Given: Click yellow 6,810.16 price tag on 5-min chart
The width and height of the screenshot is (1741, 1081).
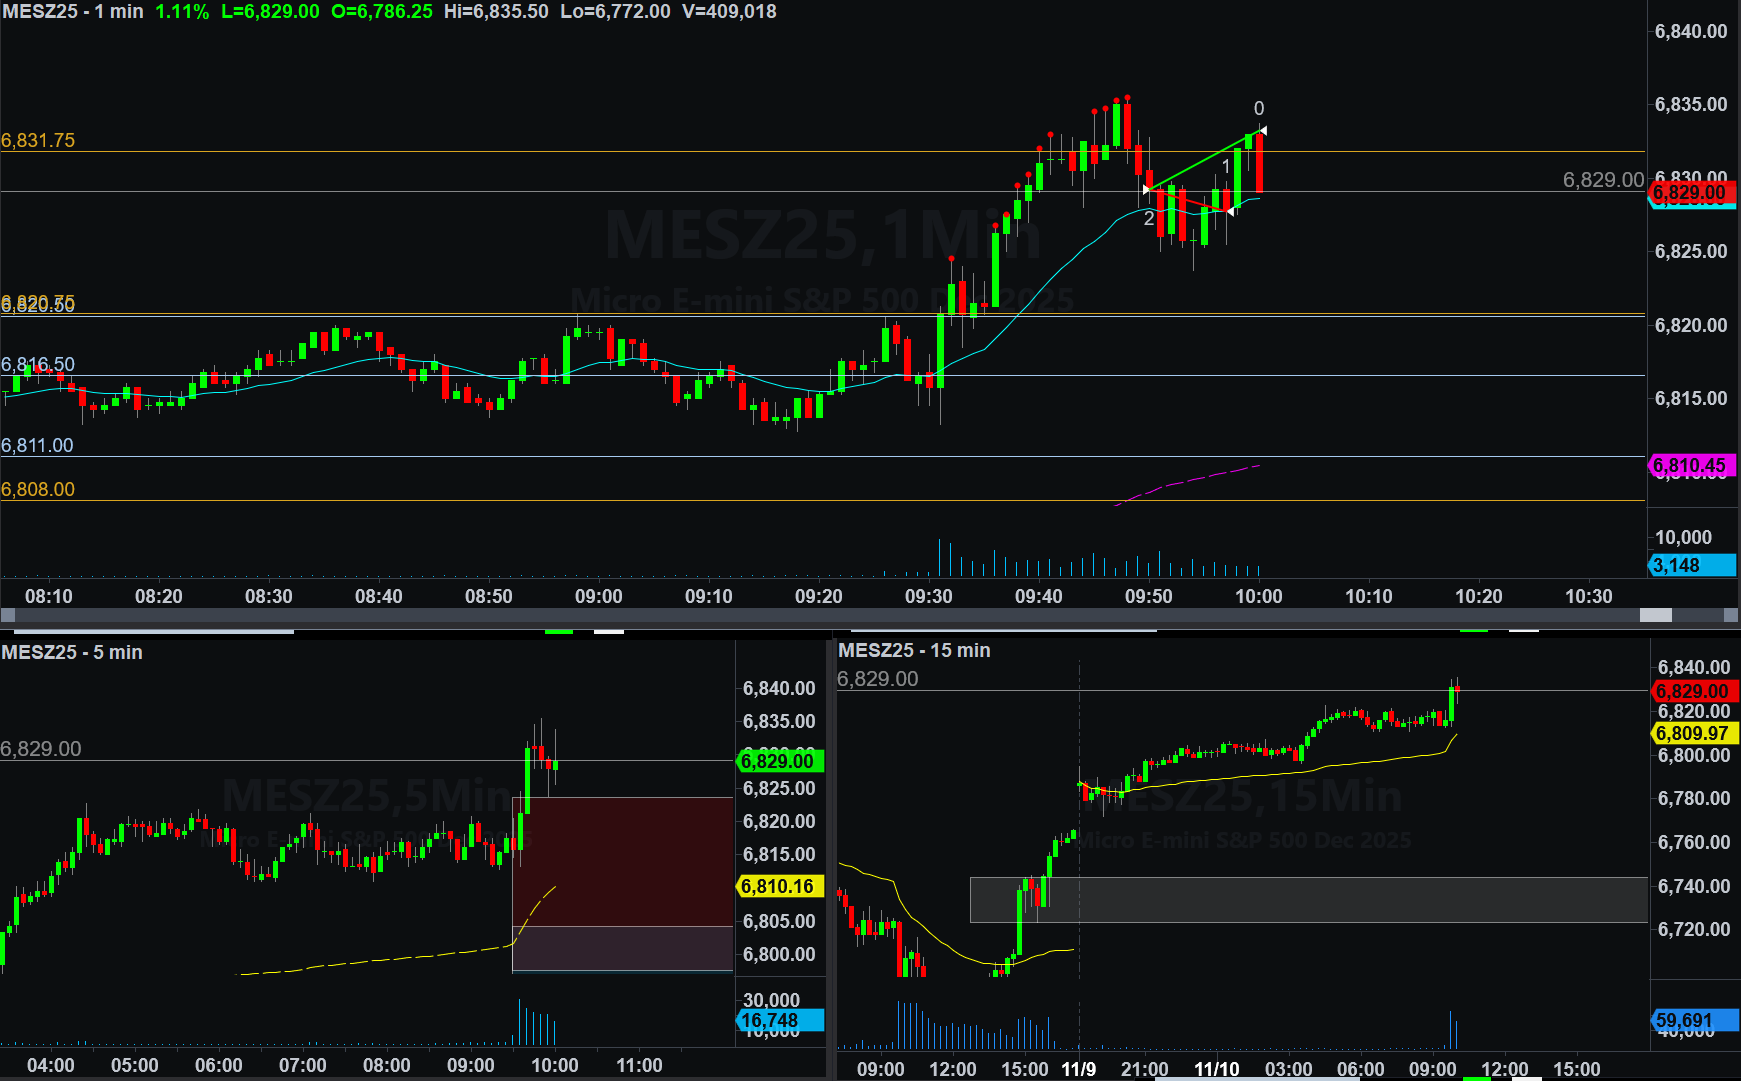Looking at the screenshot, I should point(779,886).
